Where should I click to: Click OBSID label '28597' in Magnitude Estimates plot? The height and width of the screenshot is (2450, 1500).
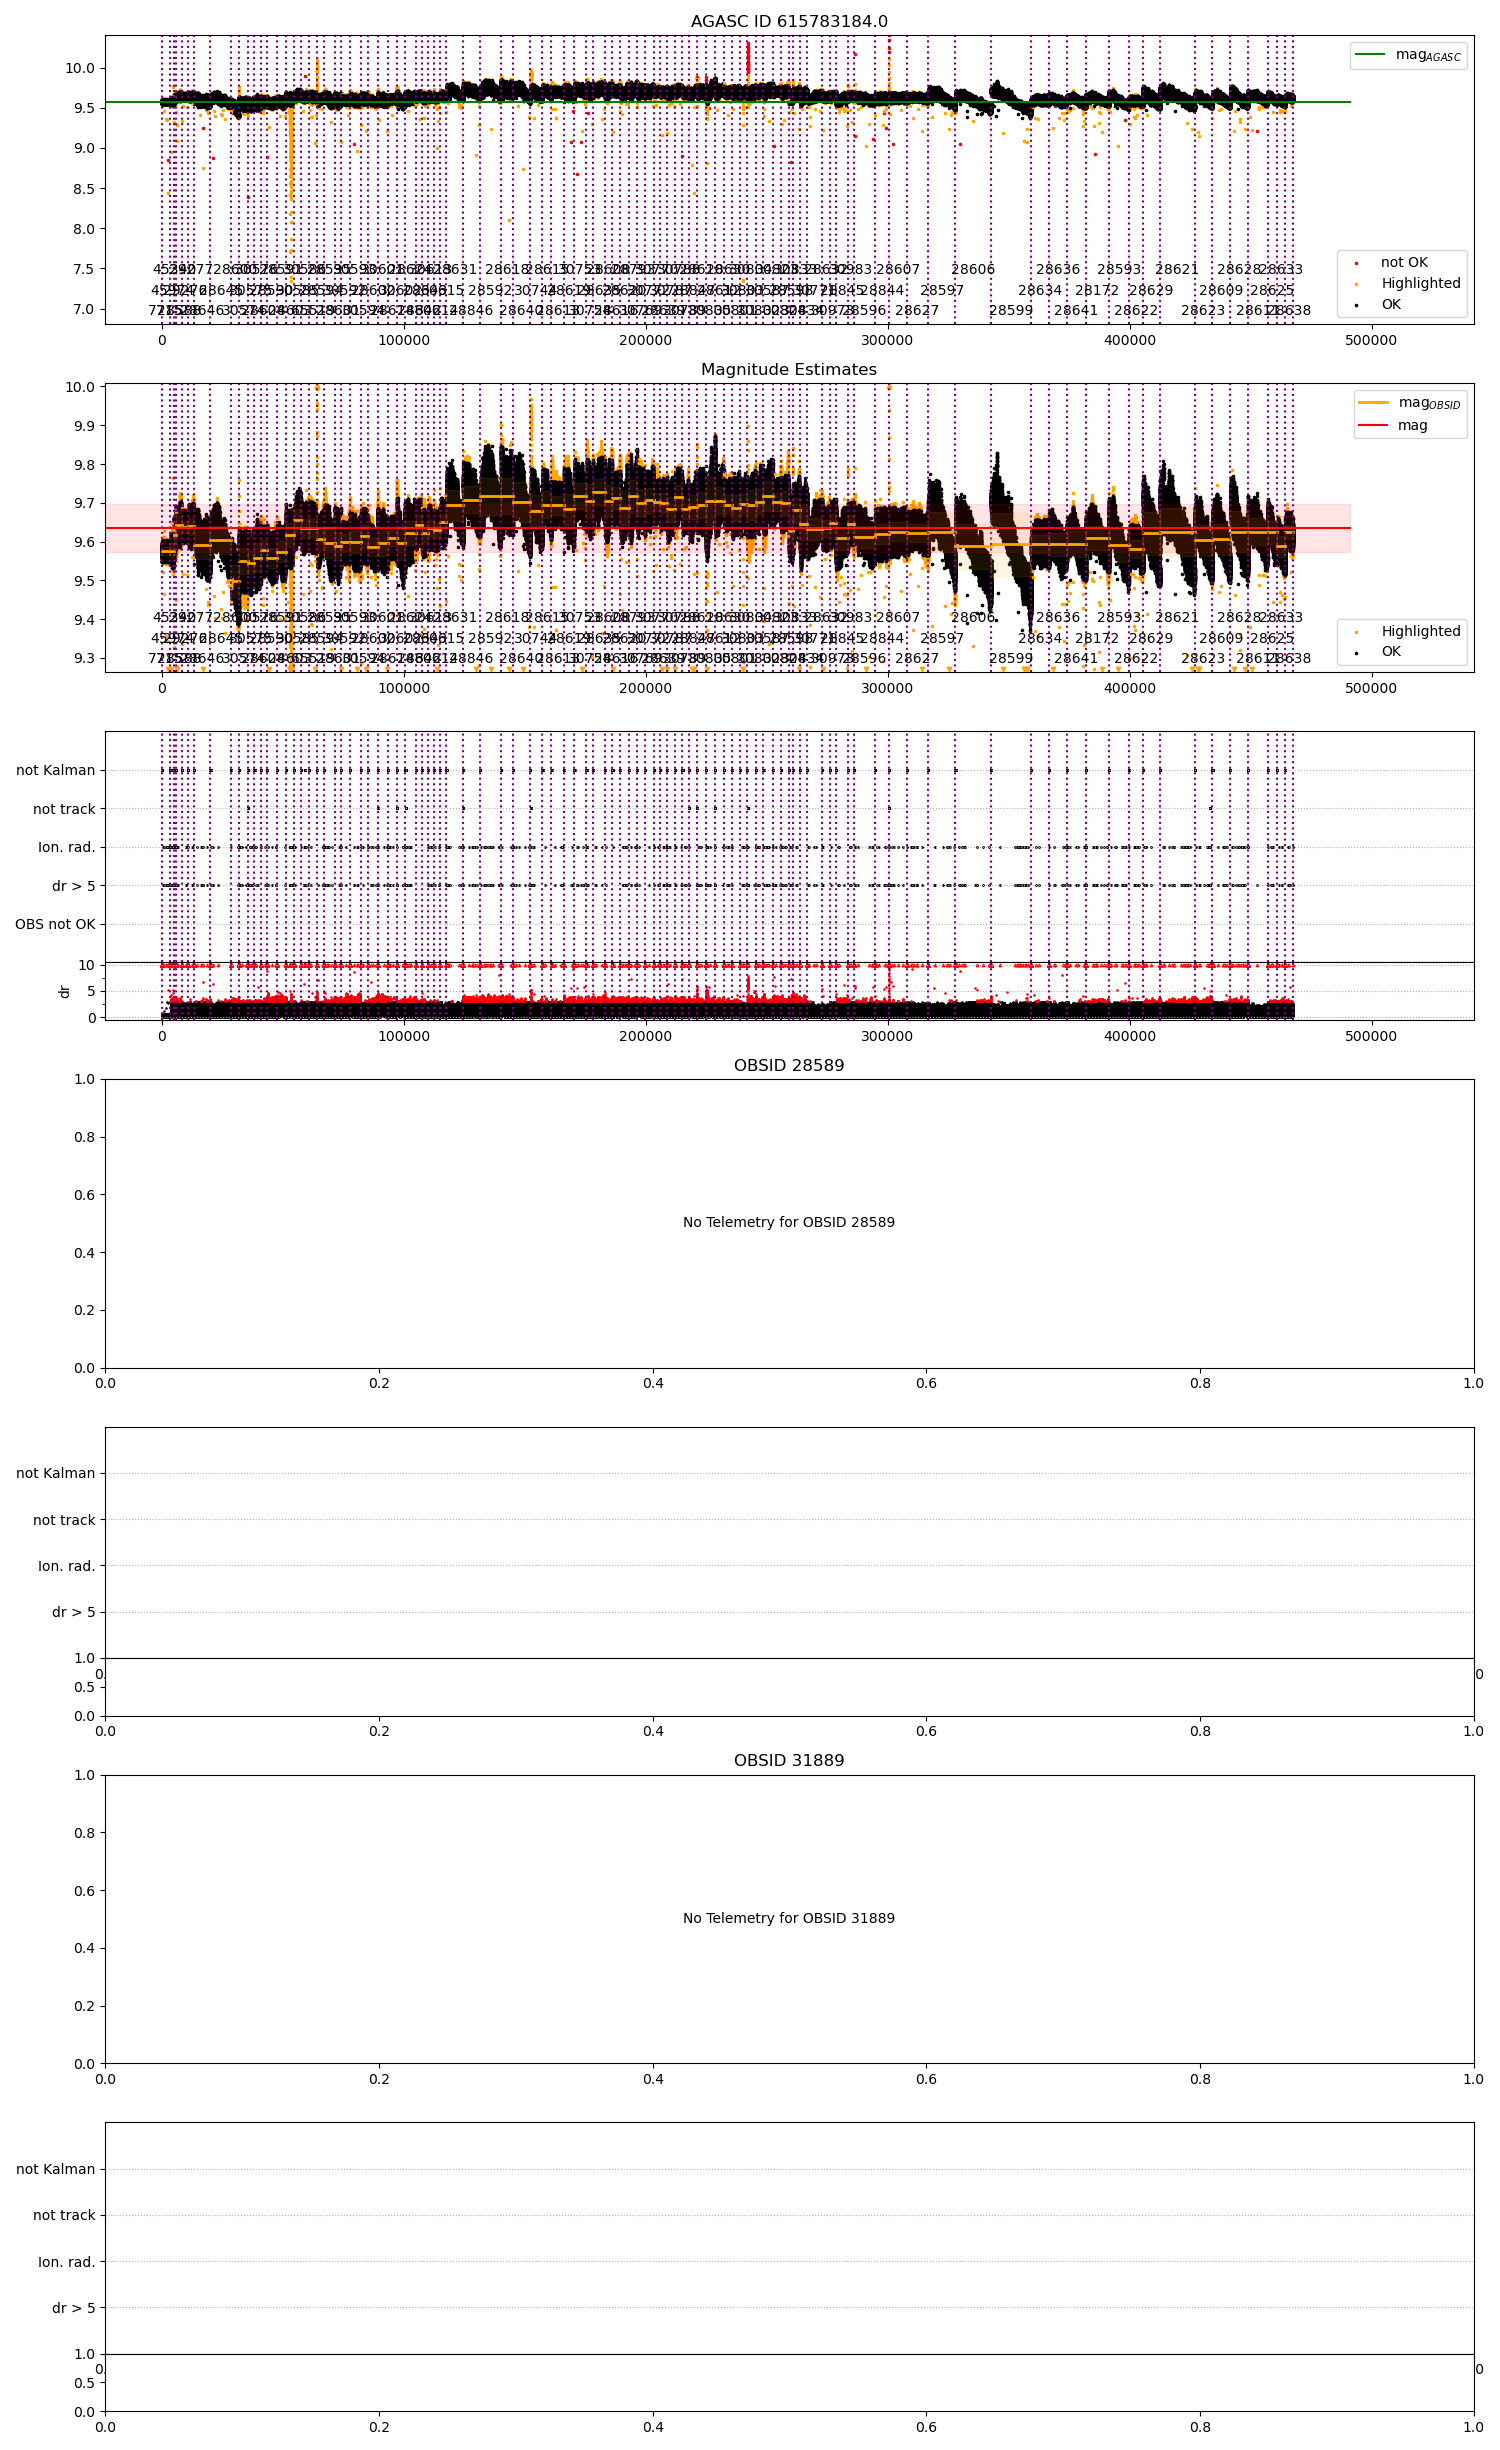pyautogui.click(x=942, y=638)
